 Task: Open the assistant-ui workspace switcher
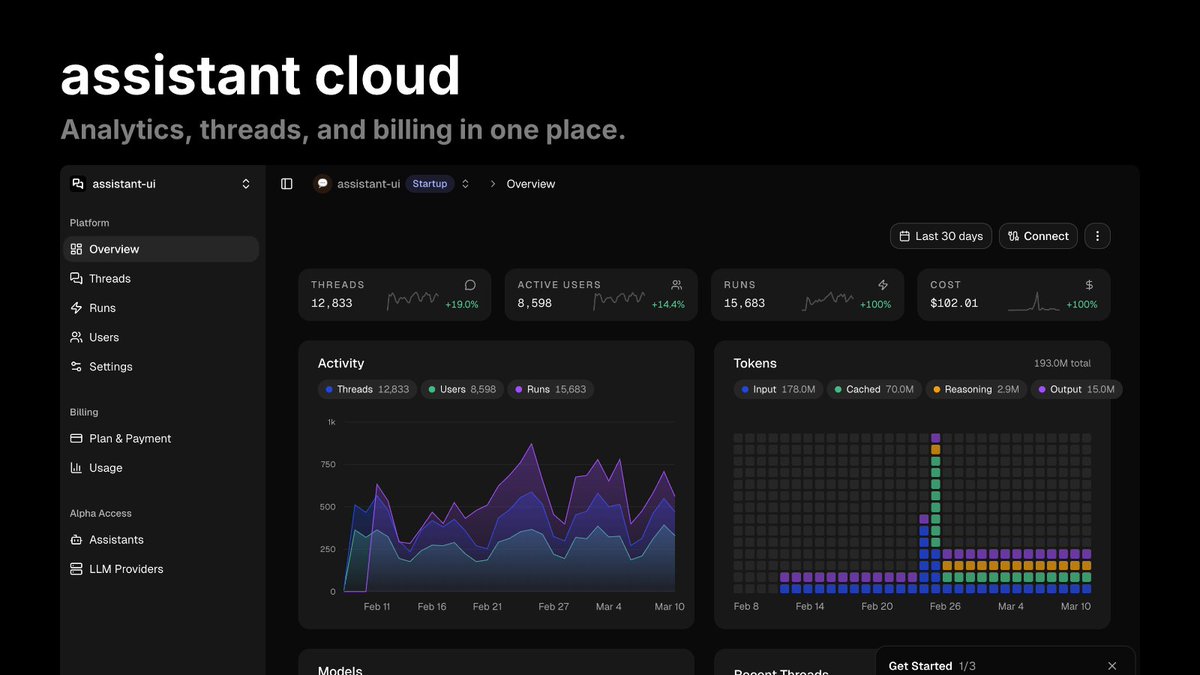tap(162, 184)
